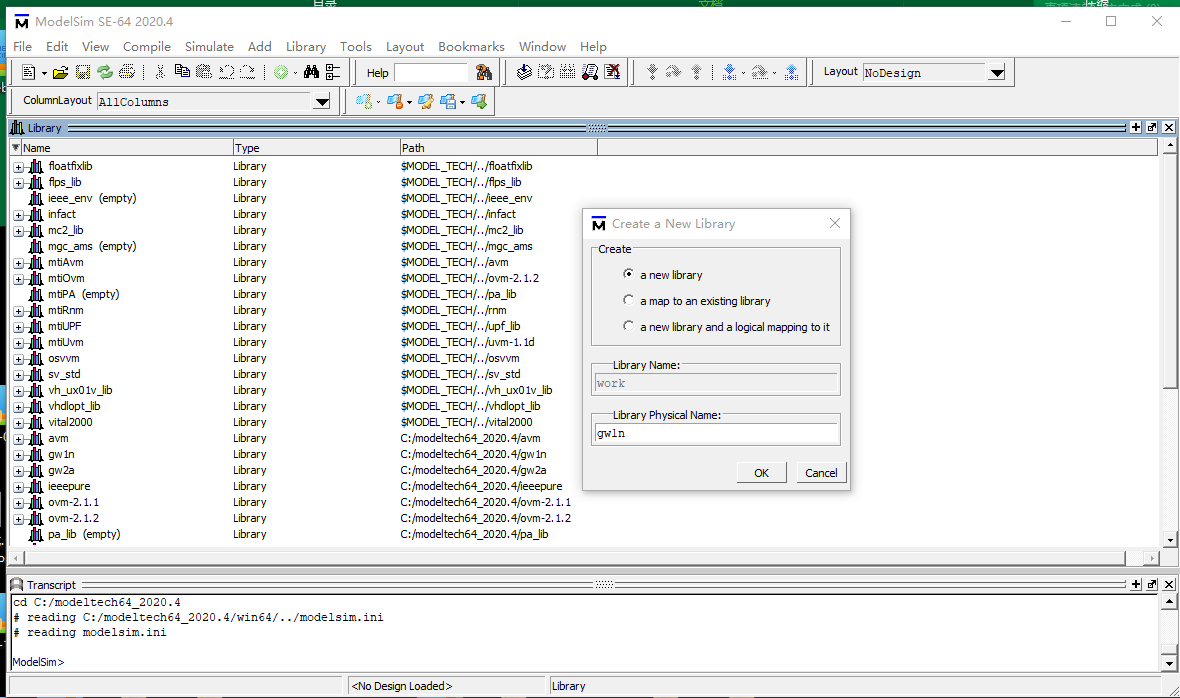Confirm library creation with OK button
The image size is (1180, 698).
(x=762, y=472)
